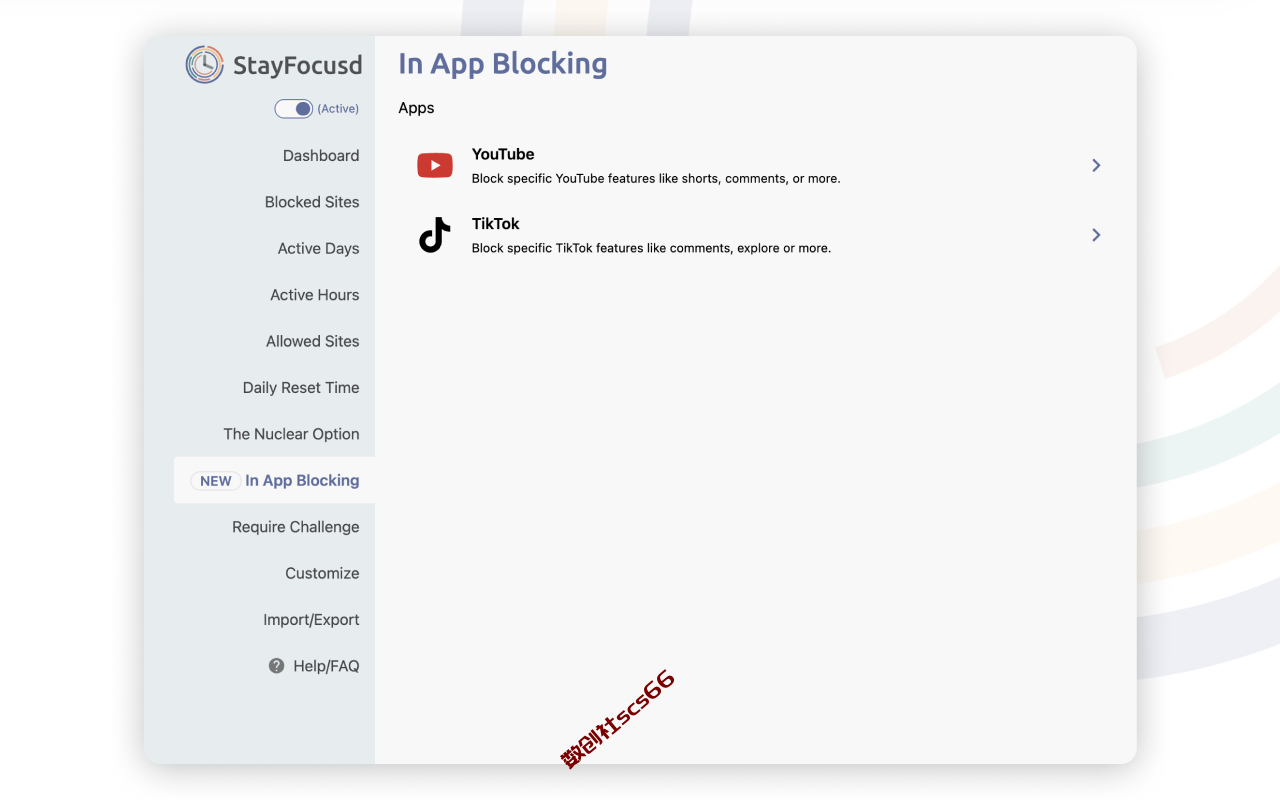Select The Nuclear Option
Image resolution: width=1280 pixels, height=800 pixels.
click(x=292, y=434)
